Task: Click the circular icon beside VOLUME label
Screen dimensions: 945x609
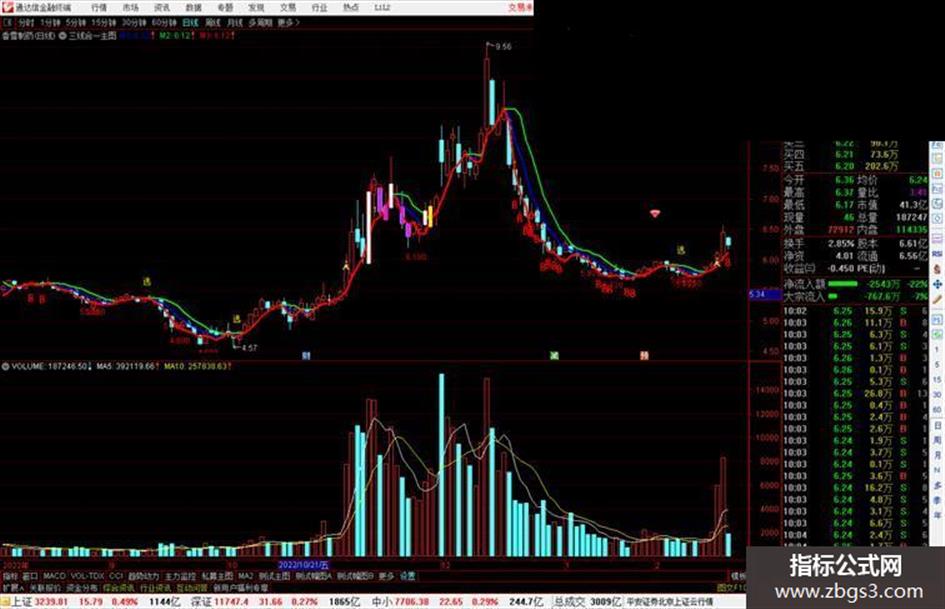Action: click(x=5, y=366)
